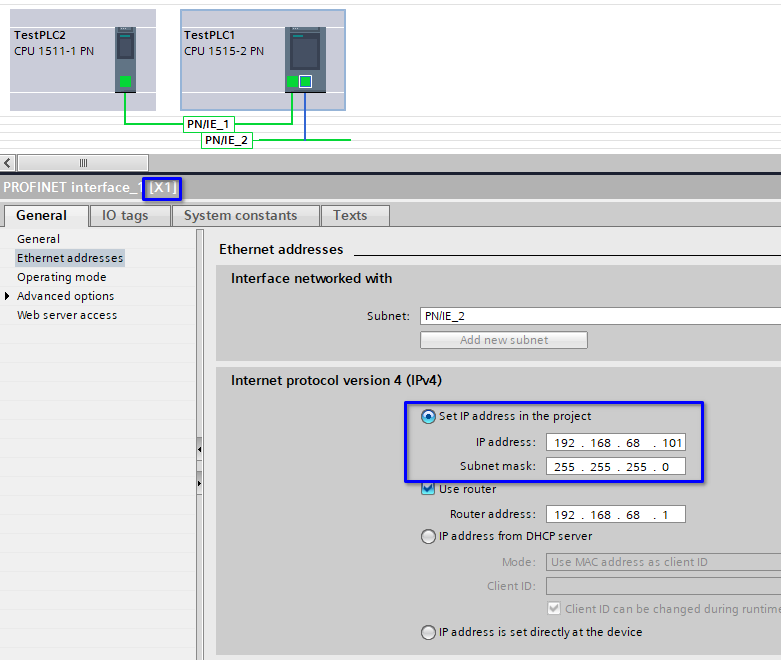Toggle Client ID can be changed during runtime

coord(554,609)
